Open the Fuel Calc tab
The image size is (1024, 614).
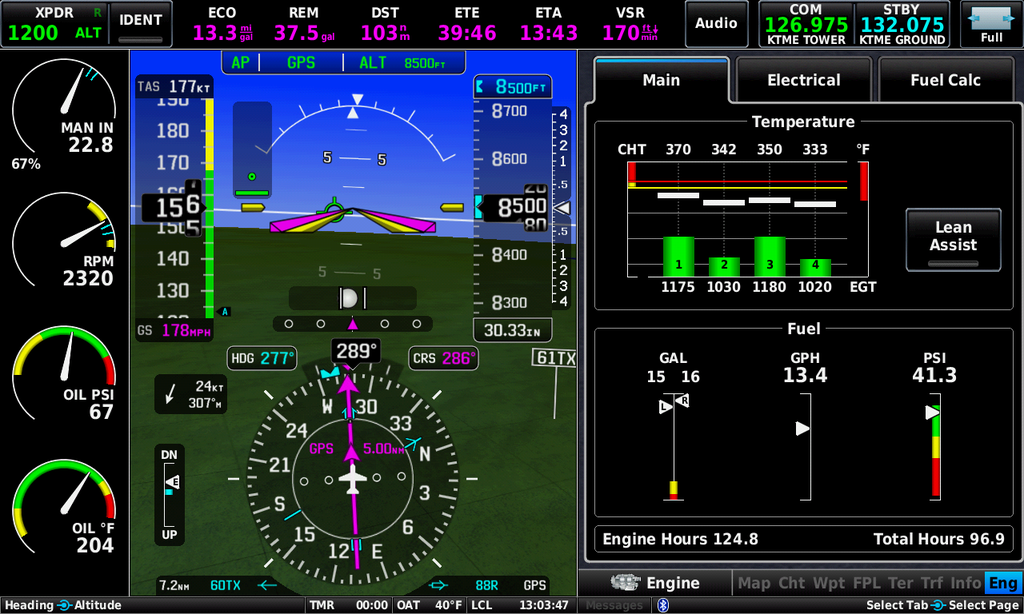944,80
